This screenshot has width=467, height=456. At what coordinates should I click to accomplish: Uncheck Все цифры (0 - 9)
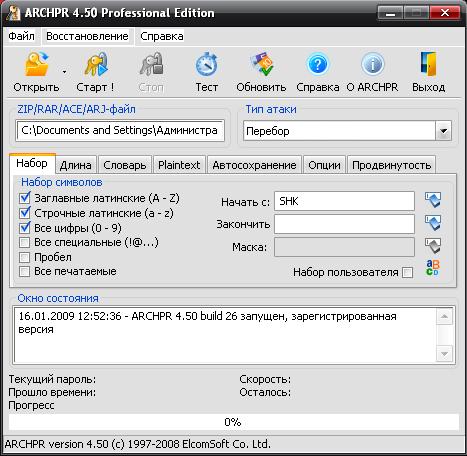click(x=25, y=228)
